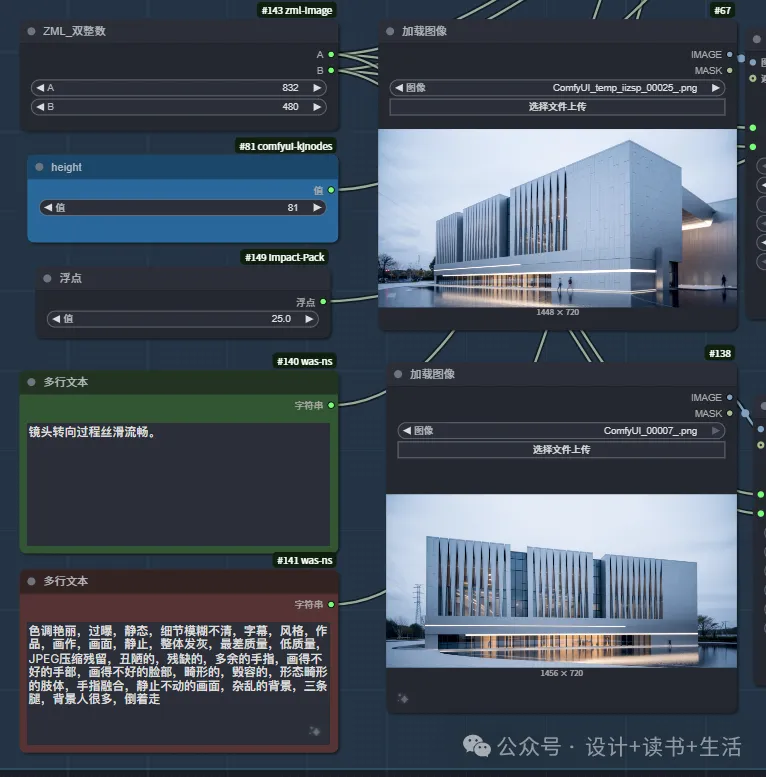Collapse the 浮点 node via its dot
Image resolution: width=766 pixels, height=777 pixels.
point(47,278)
